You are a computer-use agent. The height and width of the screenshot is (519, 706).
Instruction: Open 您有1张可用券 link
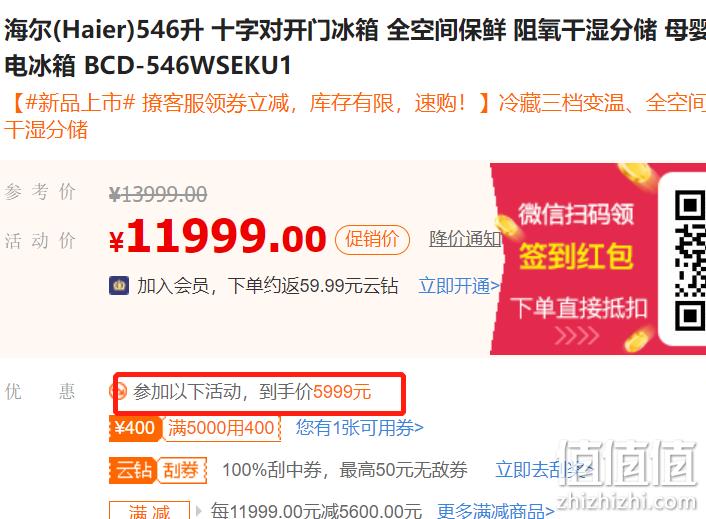tap(359, 428)
